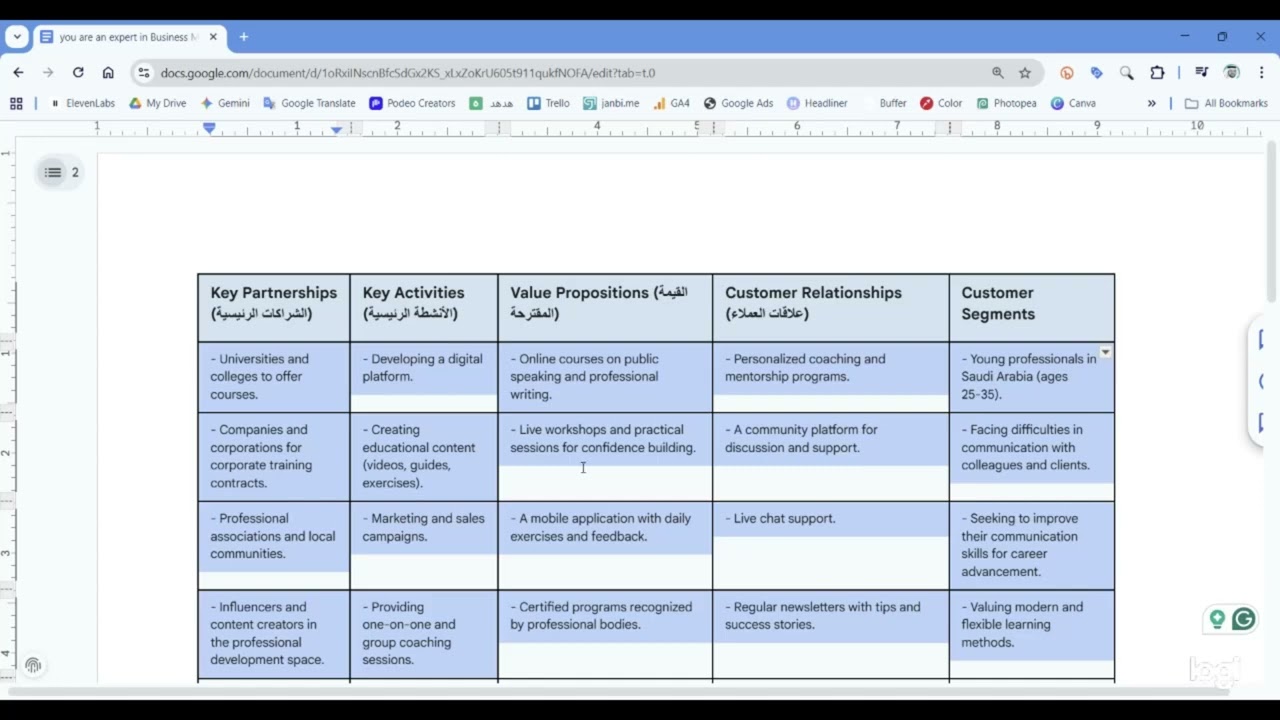Image resolution: width=1280 pixels, height=720 pixels.
Task: Click the browser back arrow
Action: click(18, 72)
